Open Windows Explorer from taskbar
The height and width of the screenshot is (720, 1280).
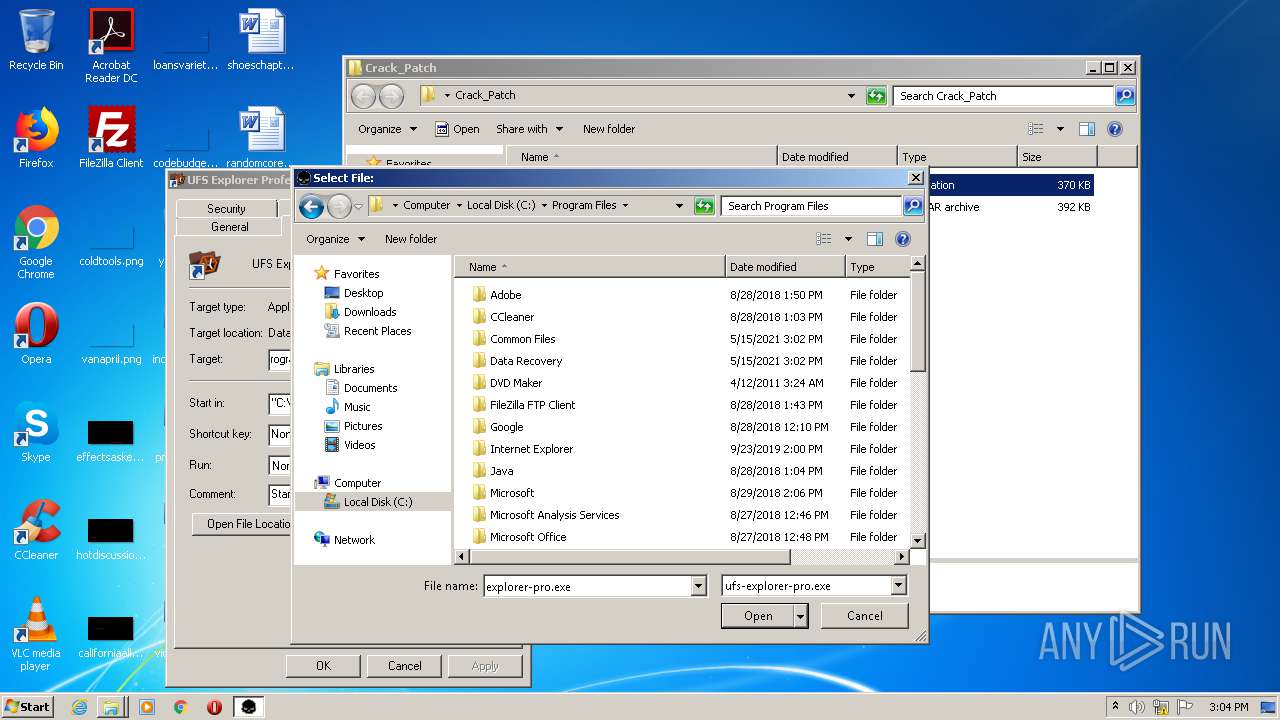[111, 707]
